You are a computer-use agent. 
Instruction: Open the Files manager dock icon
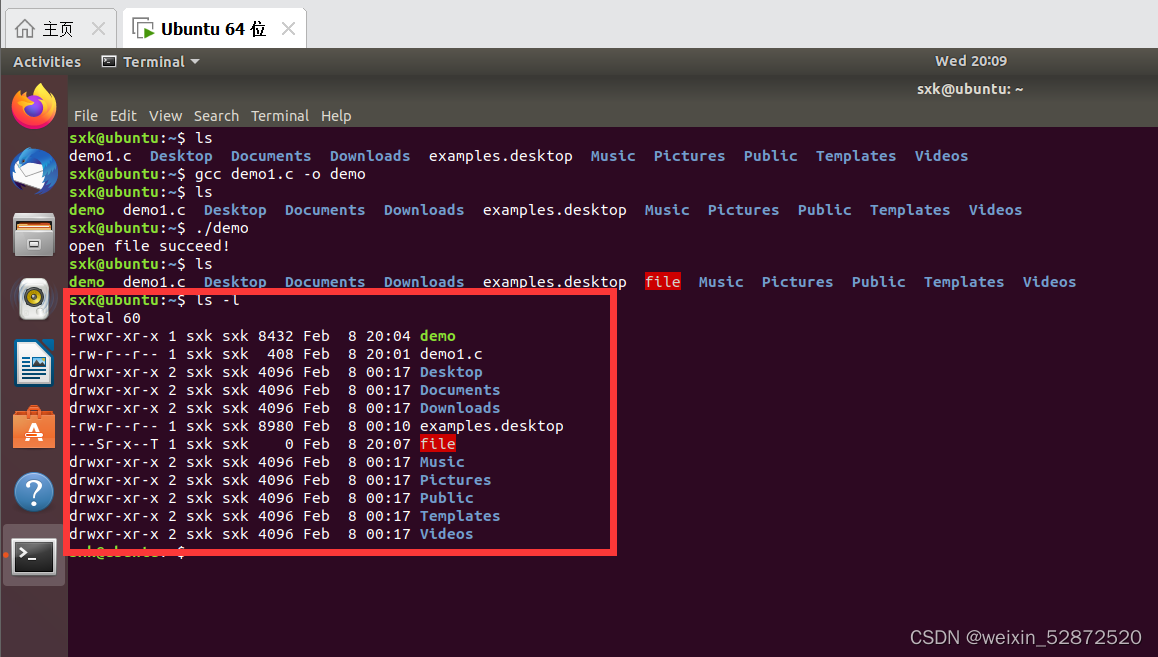34,235
